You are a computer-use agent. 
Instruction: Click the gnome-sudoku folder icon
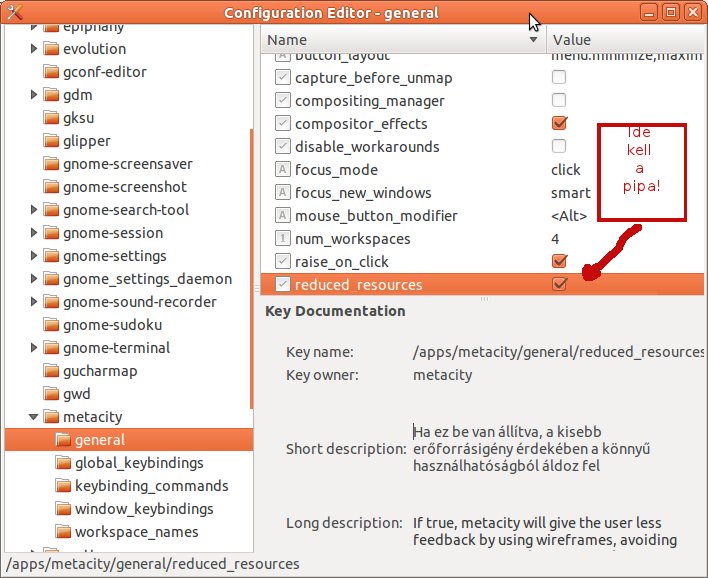pos(51,324)
